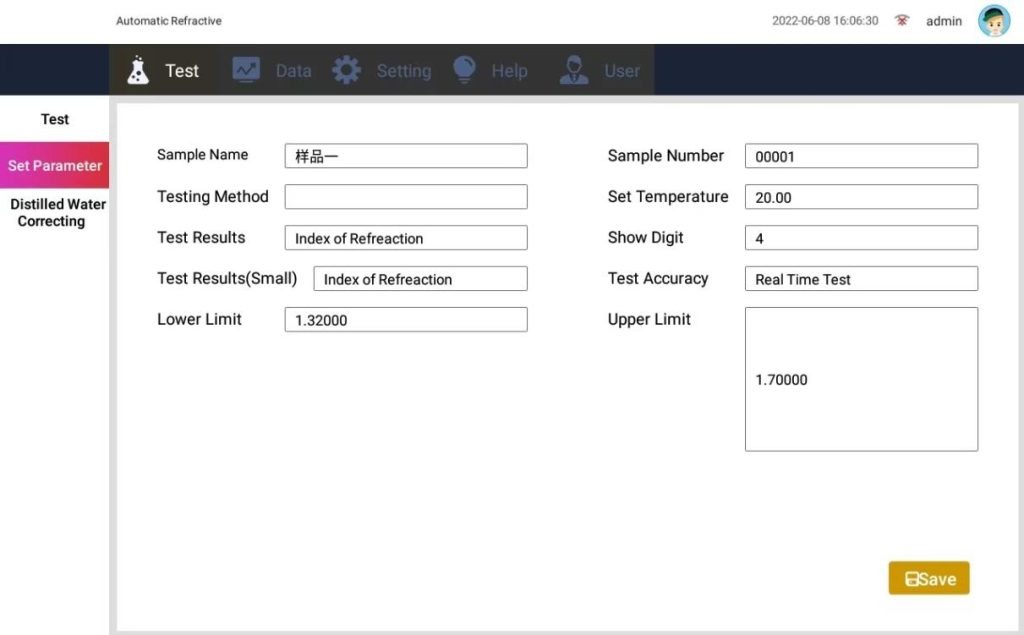Click the empty Testing Method field

click(x=406, y=197)
